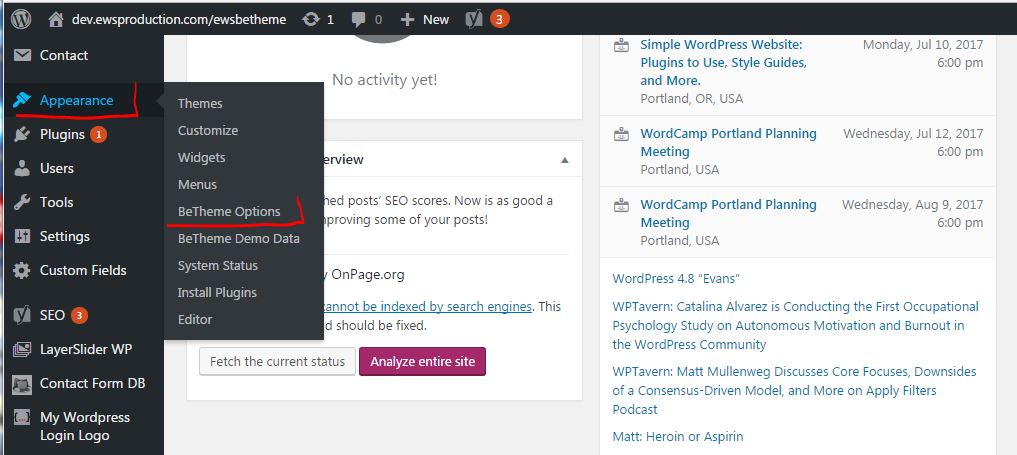The width and height of the screenshot is (1017, 455).
Task: Click the LayerSlider WP icon
Action: tap(22, 350)
